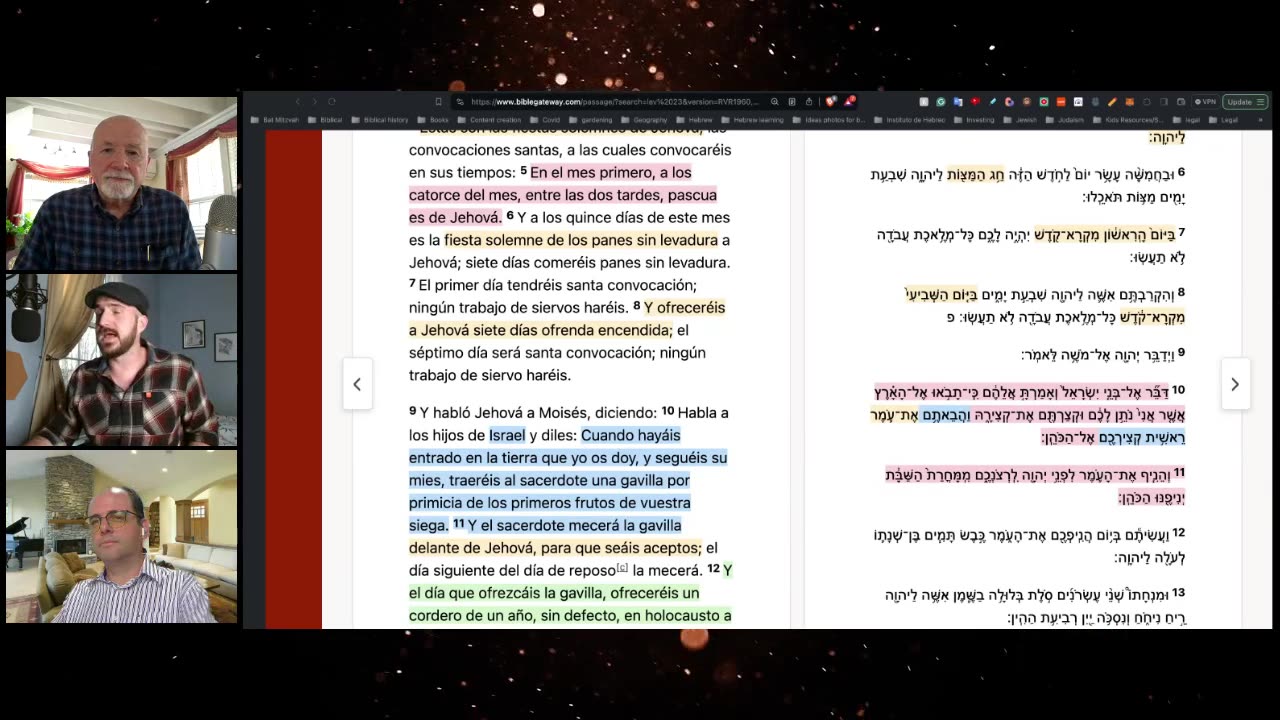This screenshot has height=720, width=1280.
Task: Open the Biblical bookmarks folder
Action: (325, 120)
